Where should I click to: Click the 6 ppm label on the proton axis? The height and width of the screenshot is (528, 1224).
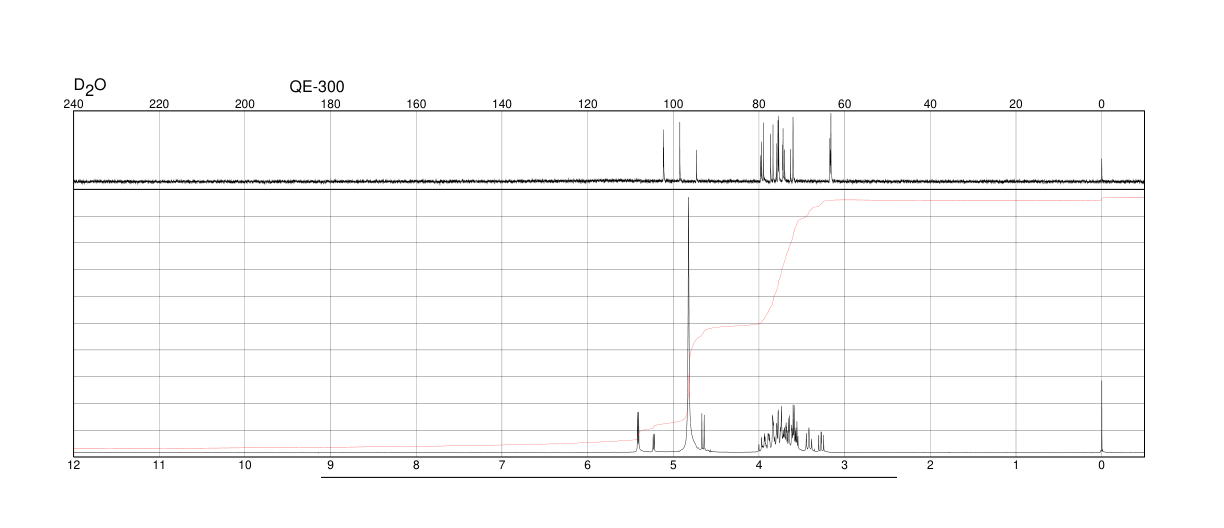(587, 466)
